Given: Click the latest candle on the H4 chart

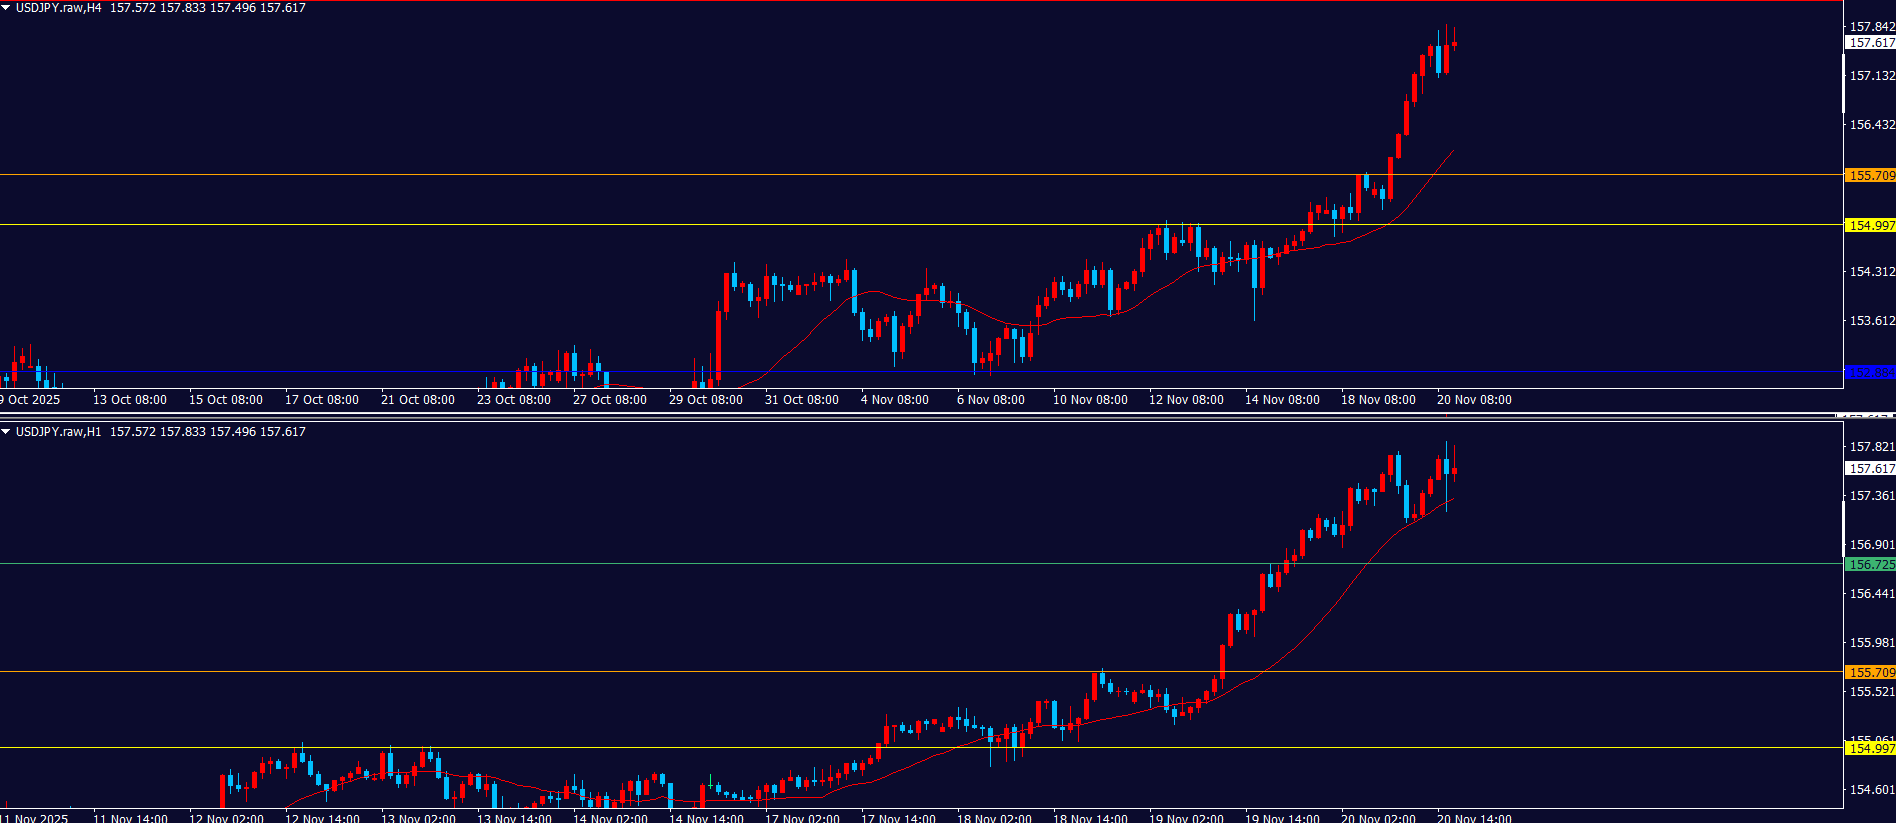Looking at the screenshot, I should tap(1454, 43).
